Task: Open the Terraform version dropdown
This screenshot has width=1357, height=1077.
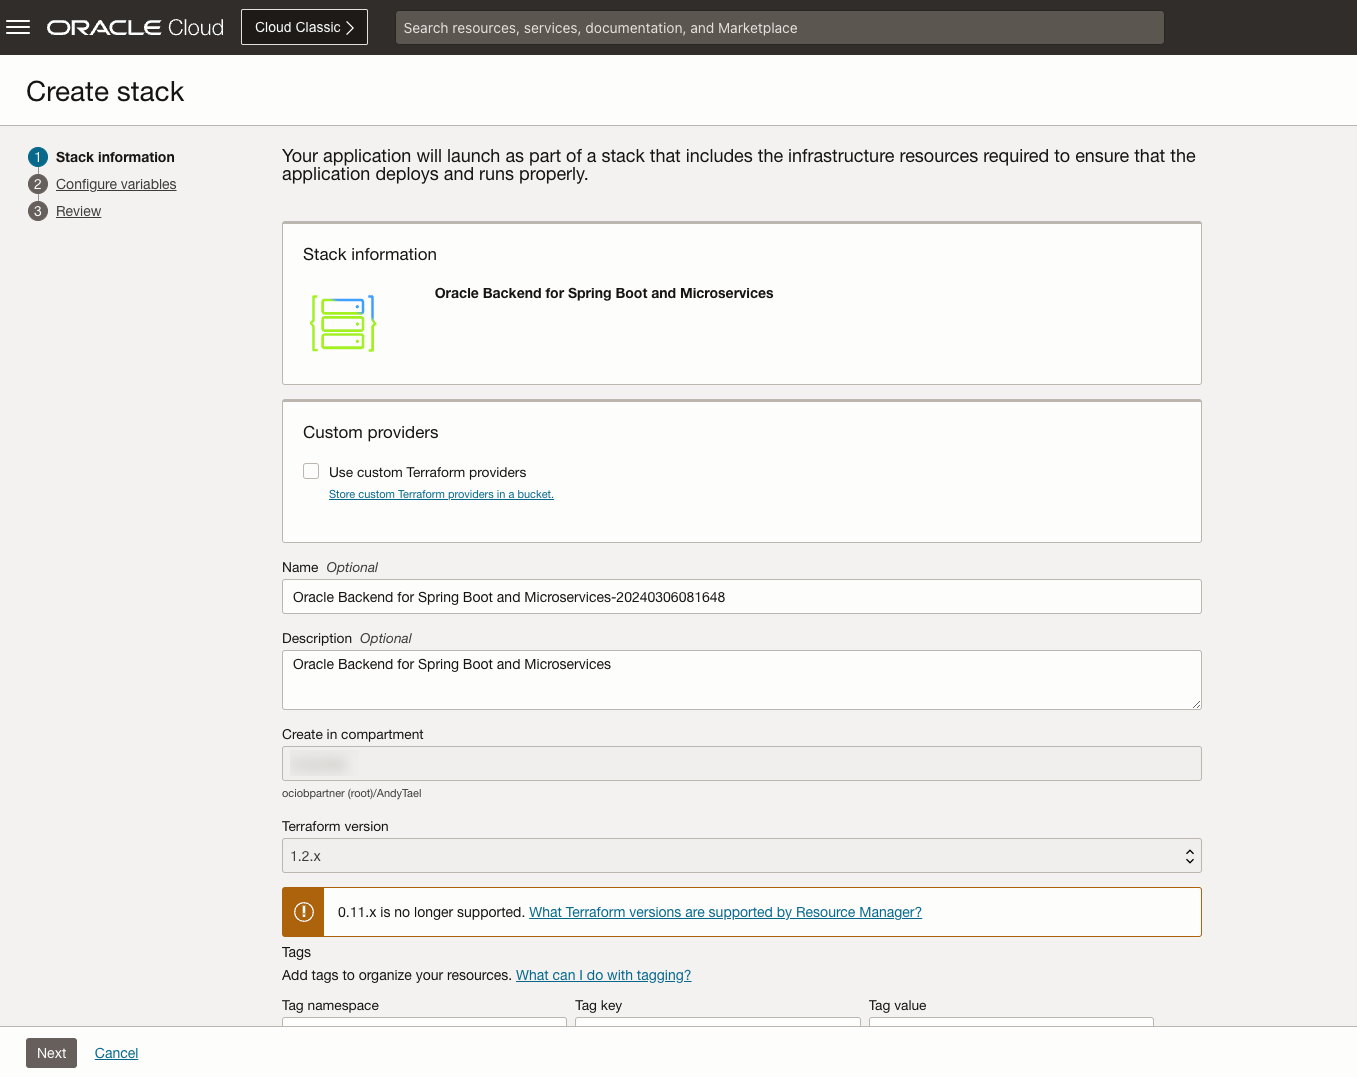Action: pos(741,856)
